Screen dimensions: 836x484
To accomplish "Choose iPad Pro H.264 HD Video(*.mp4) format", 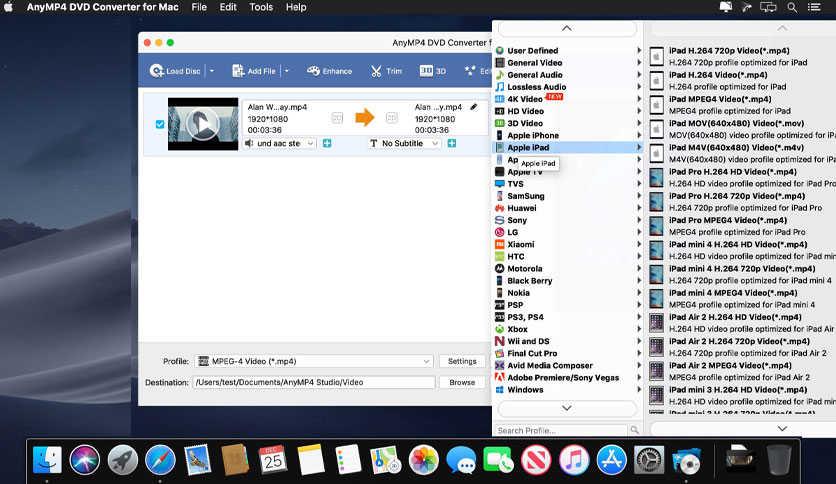I will (x=742, y=178).
